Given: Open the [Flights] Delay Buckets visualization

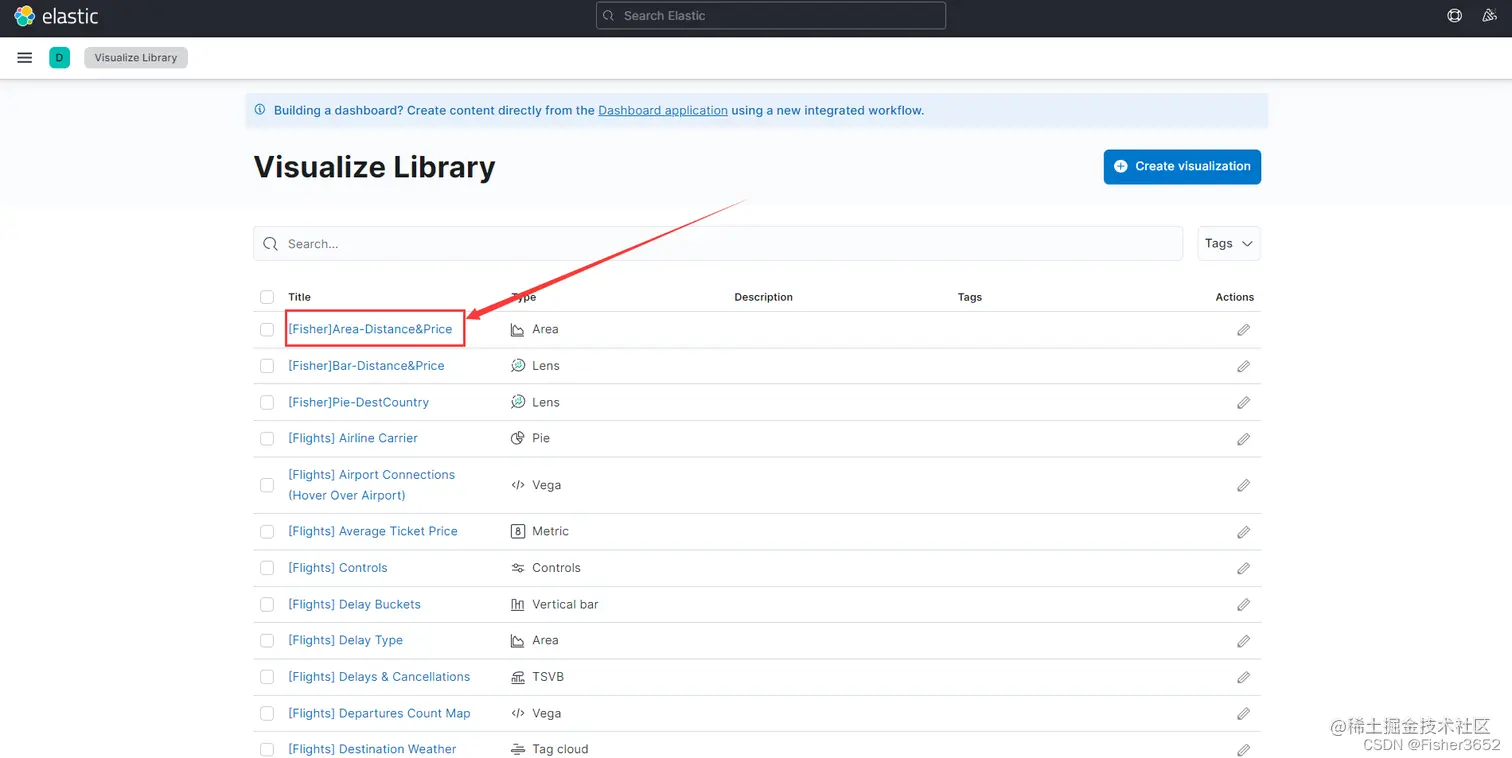Looking at the screenshot, I should pyautogui.click(x=354, y=604).
